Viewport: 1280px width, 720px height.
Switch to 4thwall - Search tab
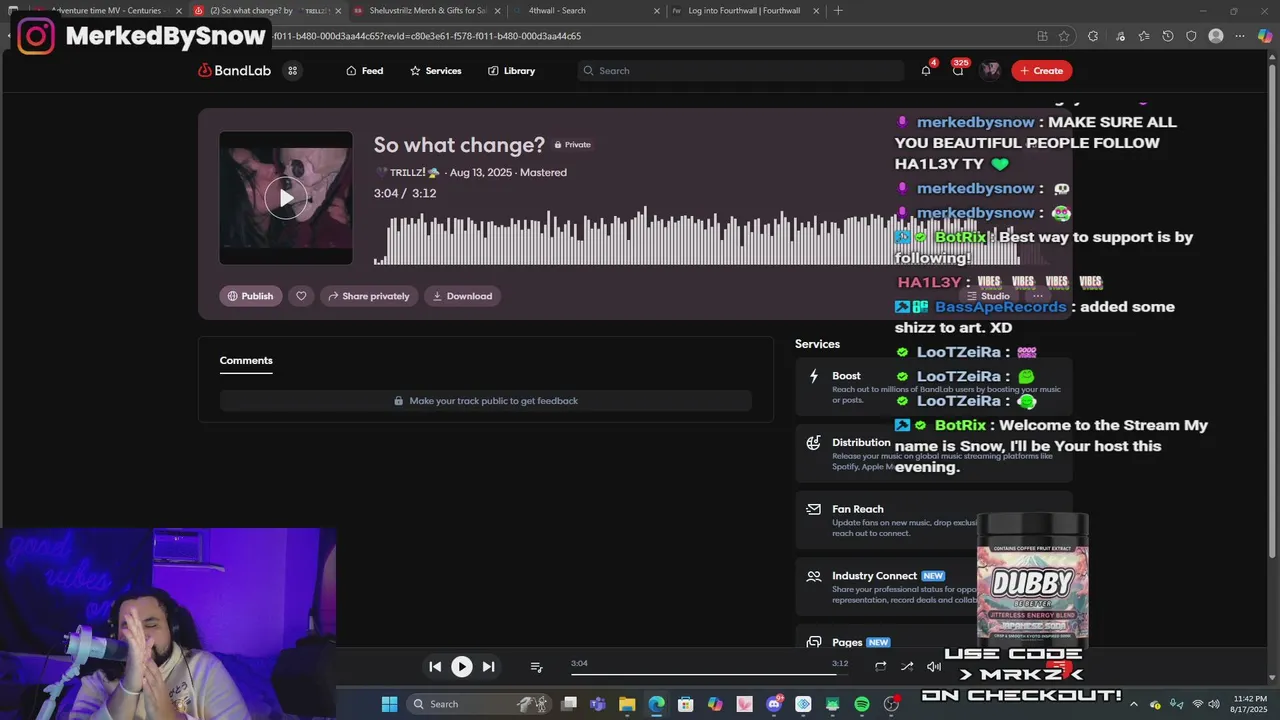coord(586,11)
